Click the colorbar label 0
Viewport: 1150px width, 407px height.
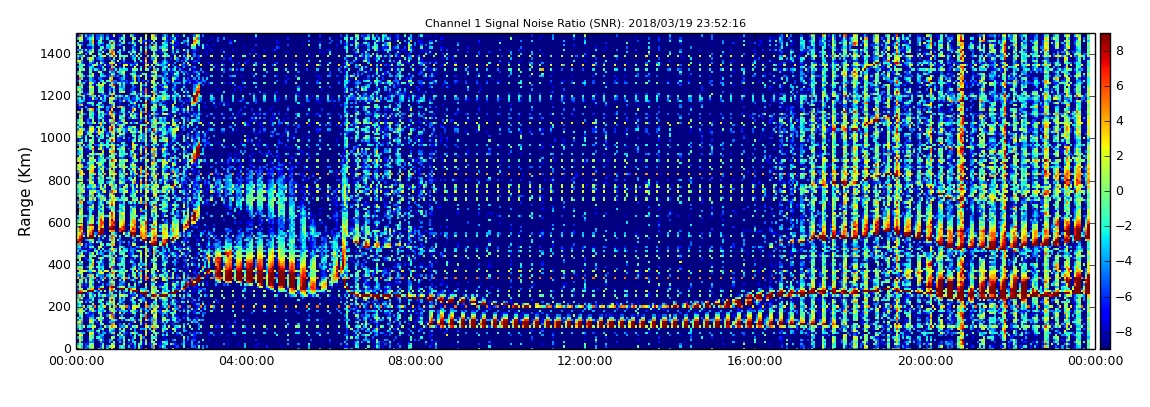pos(1120,191)
